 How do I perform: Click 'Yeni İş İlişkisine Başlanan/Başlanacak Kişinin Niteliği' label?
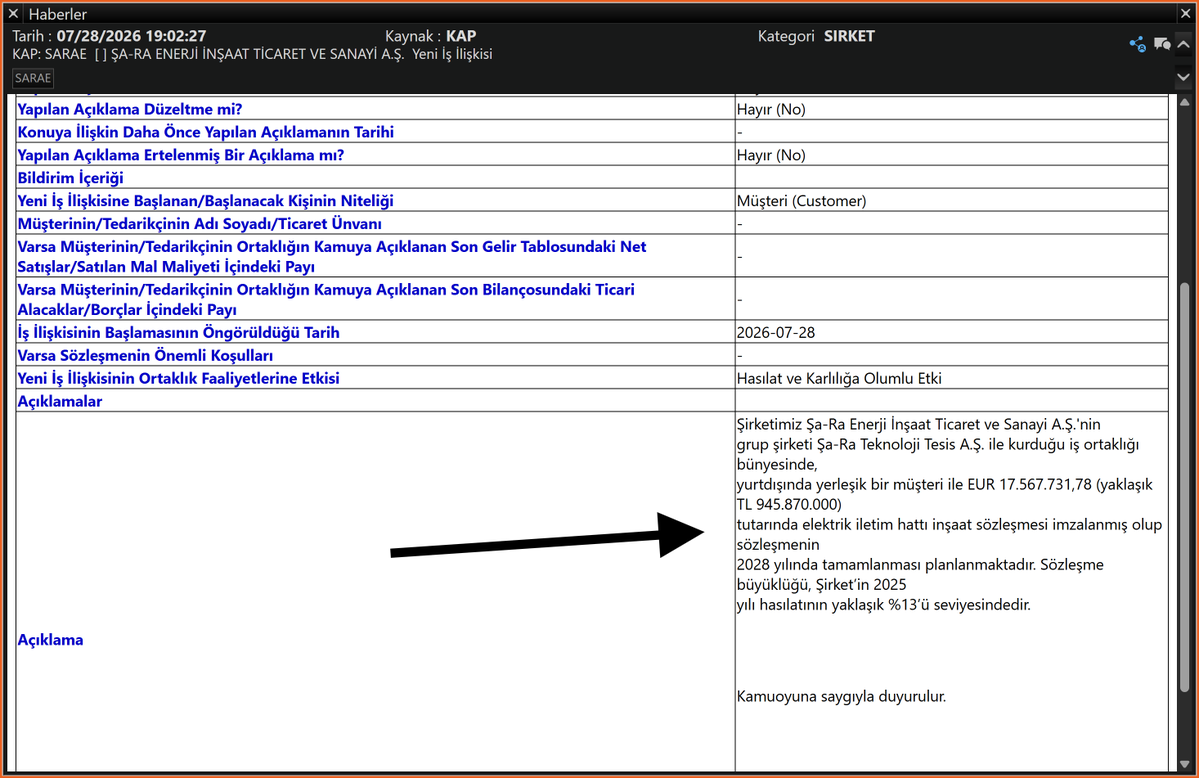coord(205,201)
